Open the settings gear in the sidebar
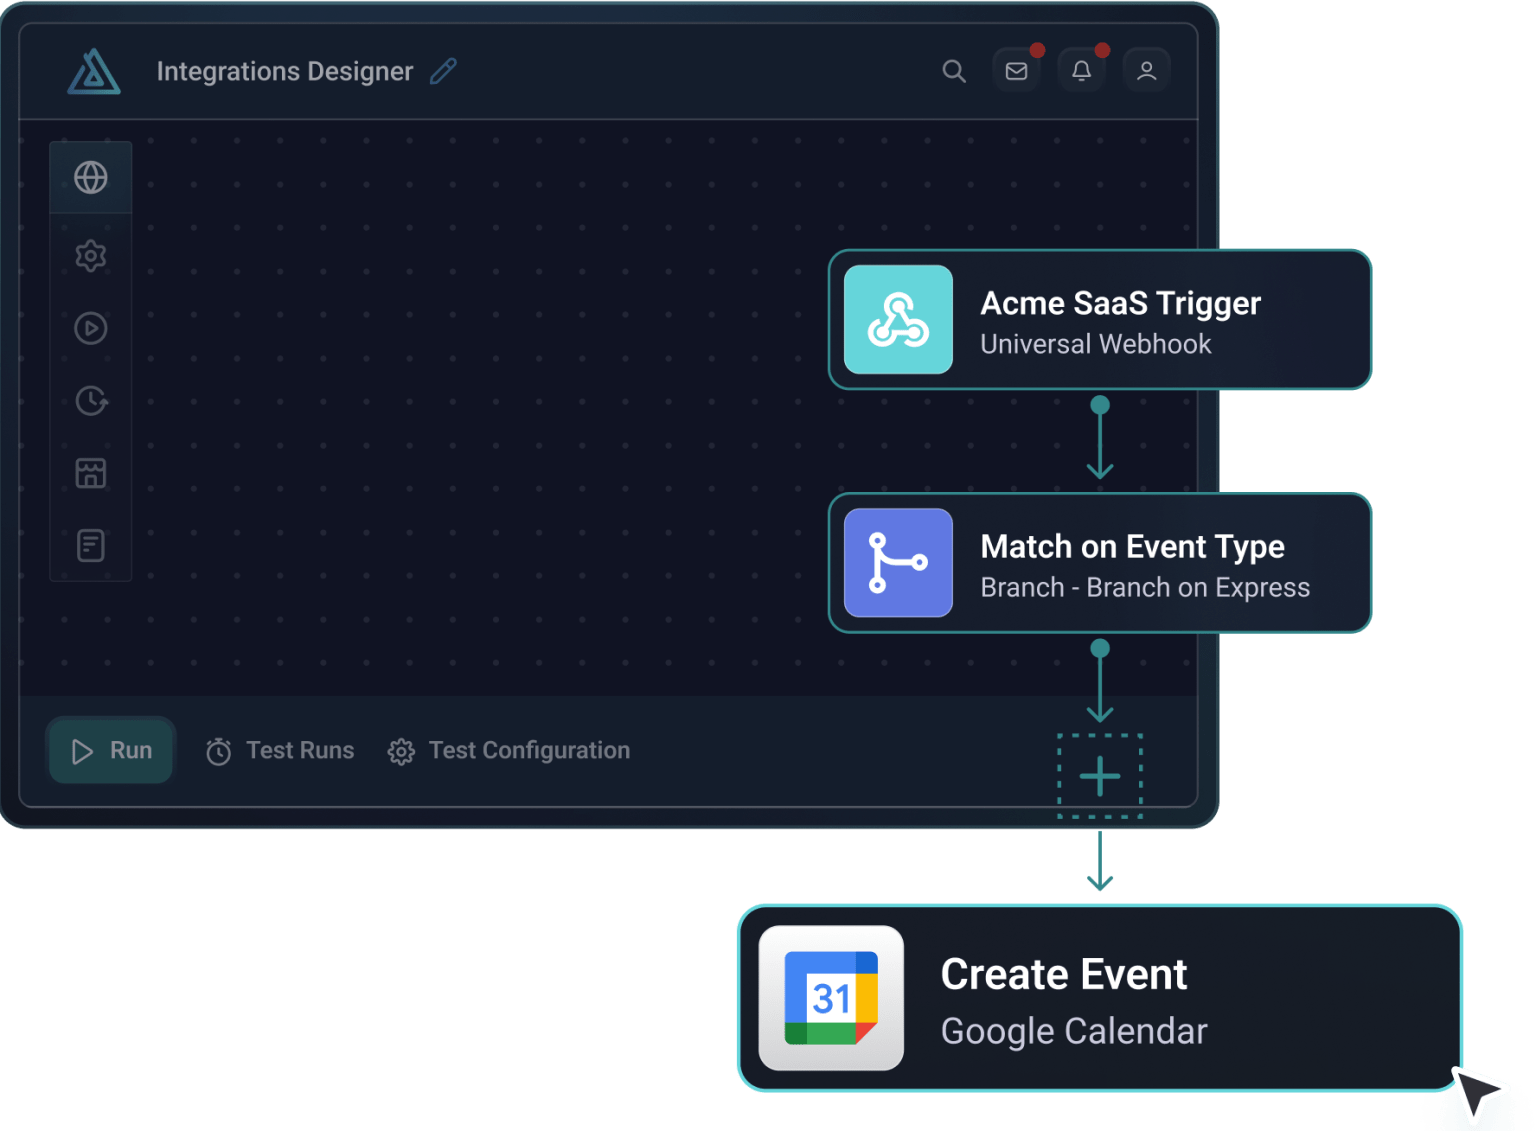 pos(91,256)
